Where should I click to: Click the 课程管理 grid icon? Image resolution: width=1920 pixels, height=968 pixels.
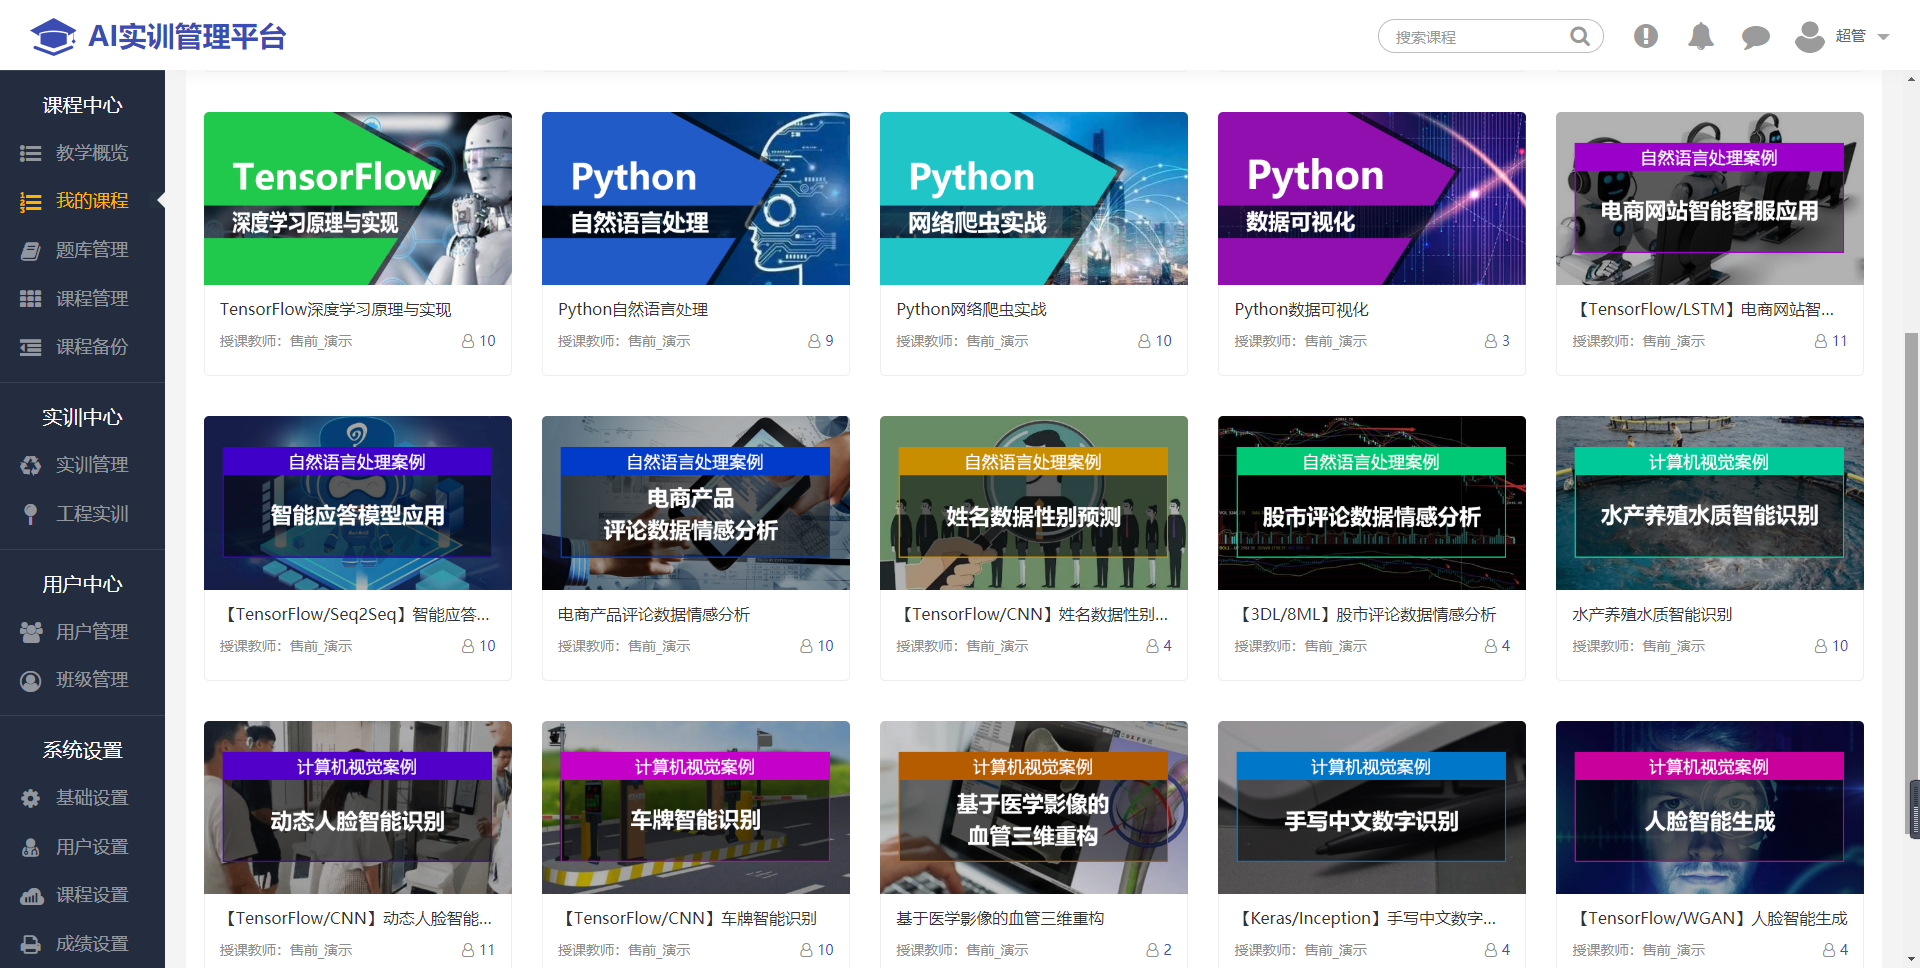click(31, 298)
